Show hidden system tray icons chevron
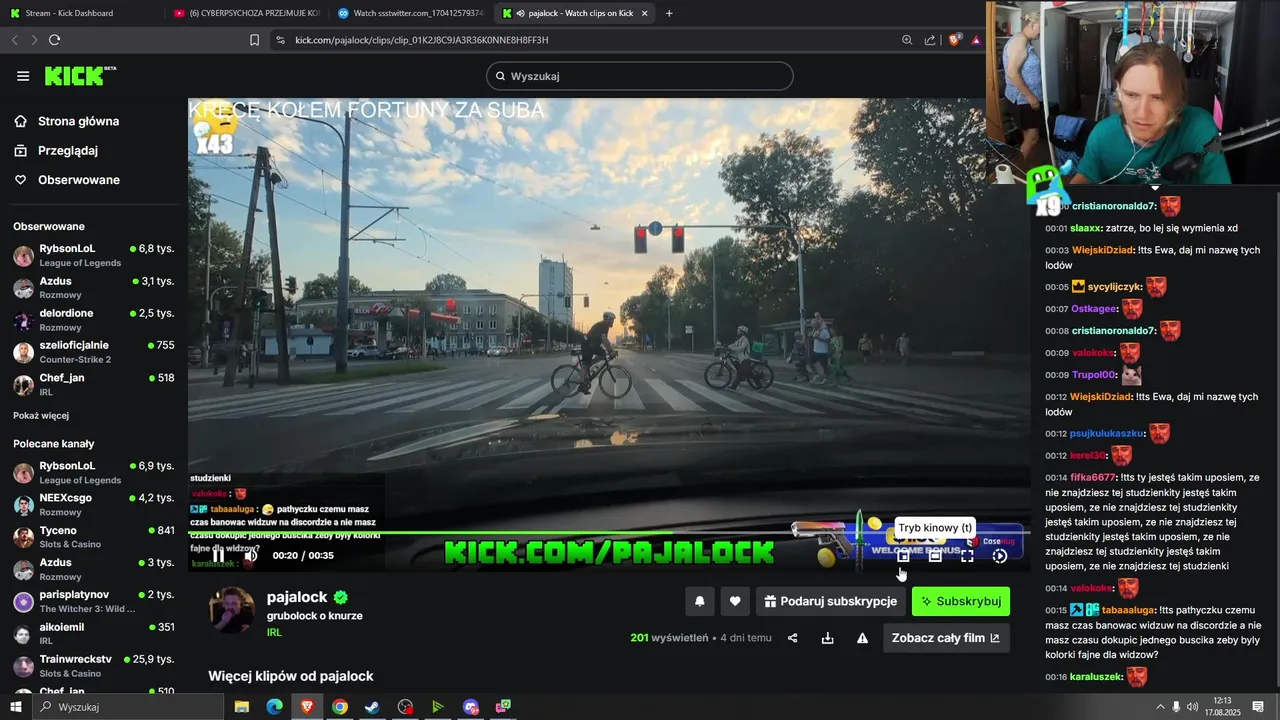 pos(1160,707)
